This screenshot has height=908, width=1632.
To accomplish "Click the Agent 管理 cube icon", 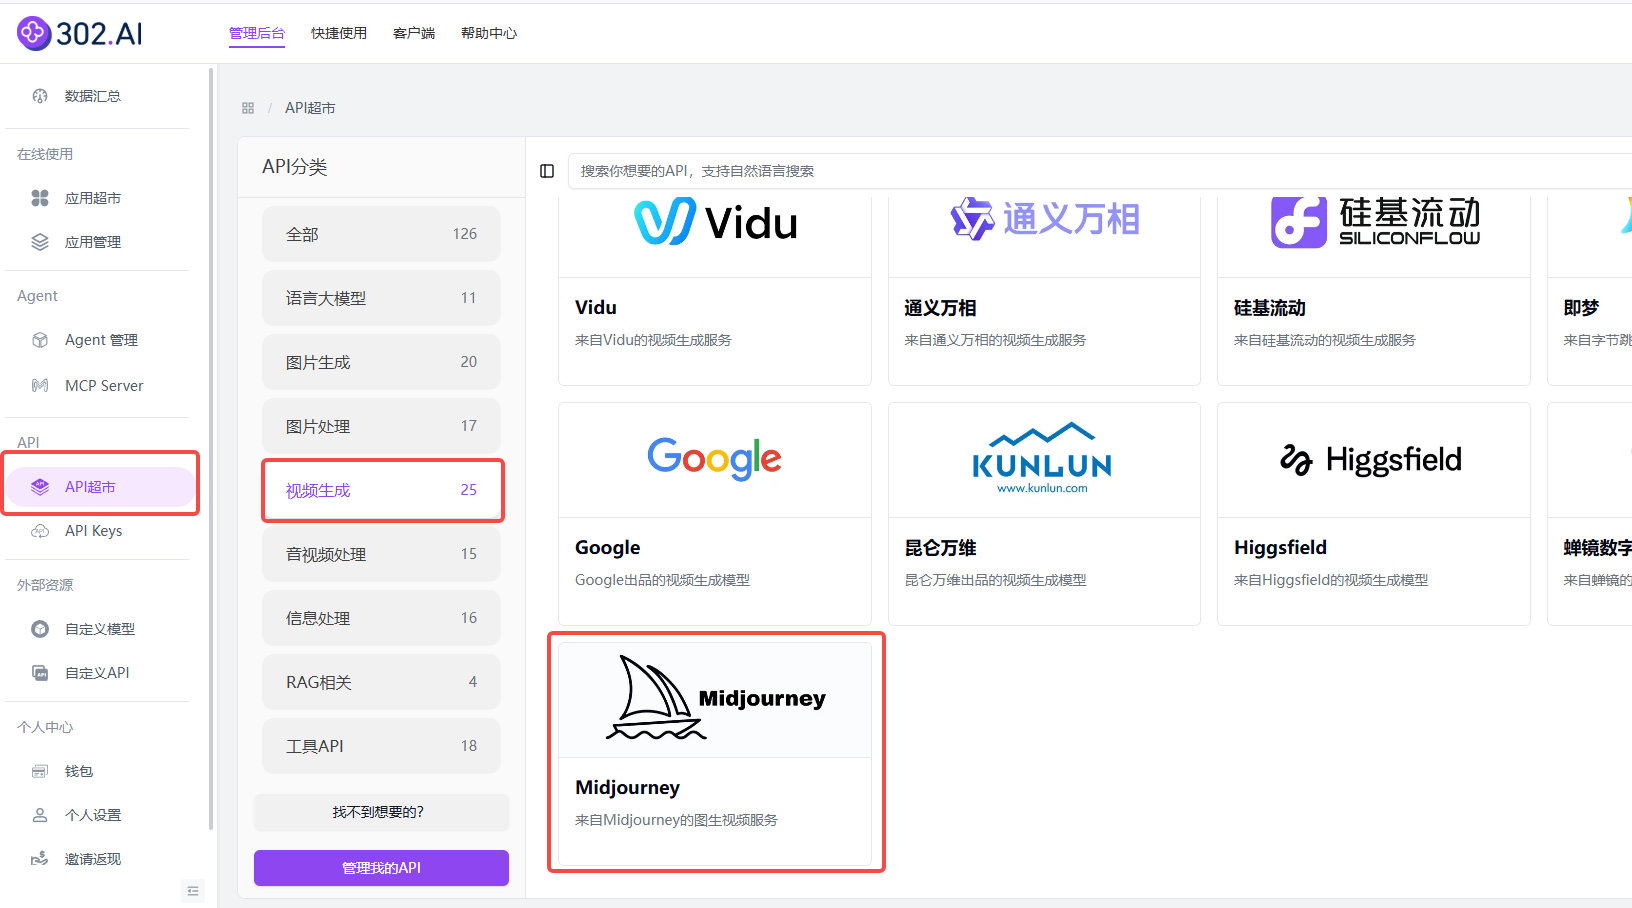I will click(40, 340).
